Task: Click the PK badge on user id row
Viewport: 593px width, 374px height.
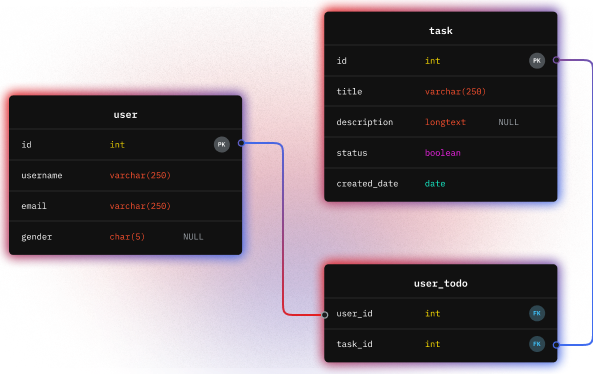Action: pos(222,144)
